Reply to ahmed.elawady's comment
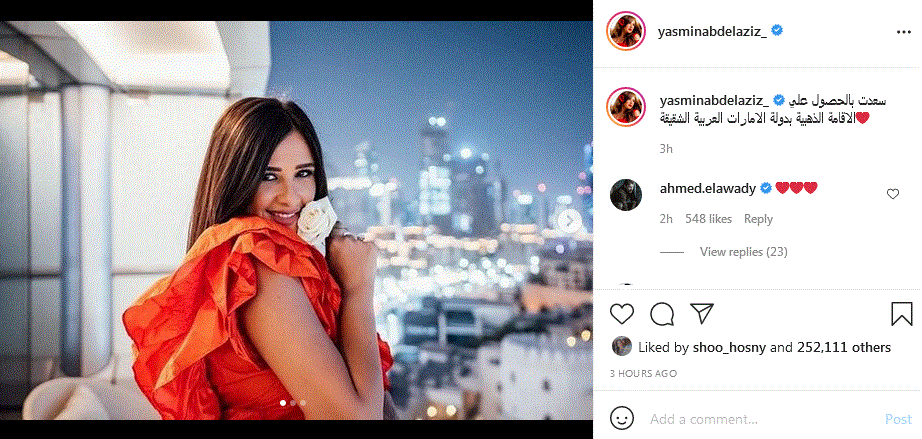 [x=758, y=219]
